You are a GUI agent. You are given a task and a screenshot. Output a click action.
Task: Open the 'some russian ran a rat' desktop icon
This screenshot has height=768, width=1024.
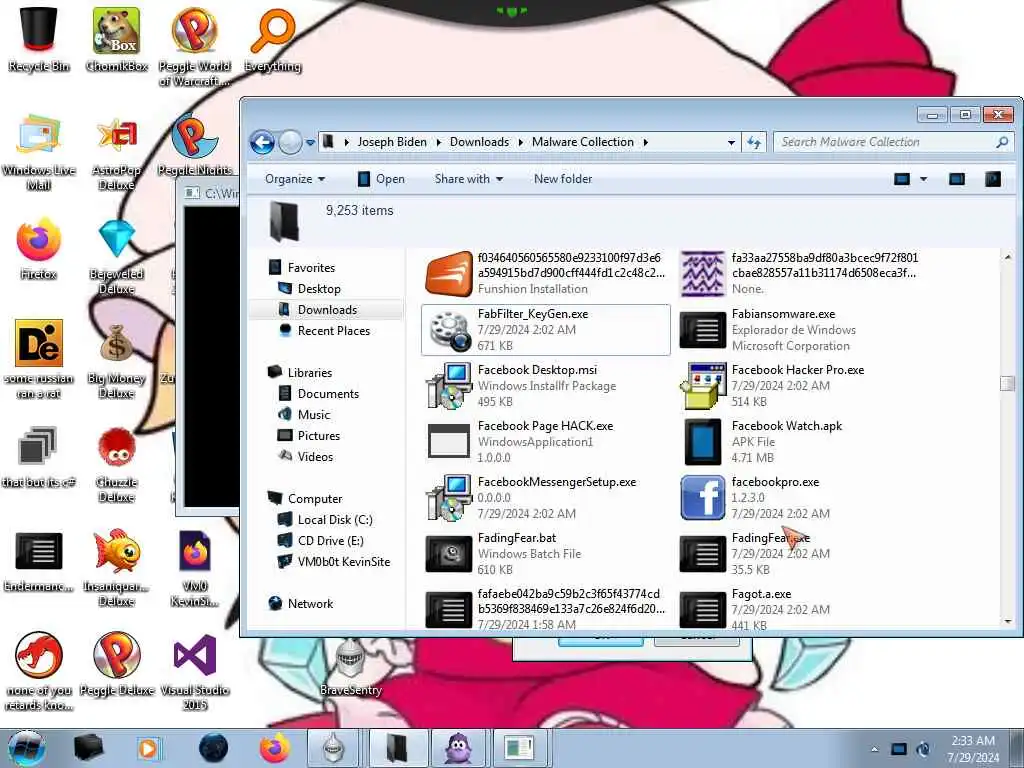39,359
